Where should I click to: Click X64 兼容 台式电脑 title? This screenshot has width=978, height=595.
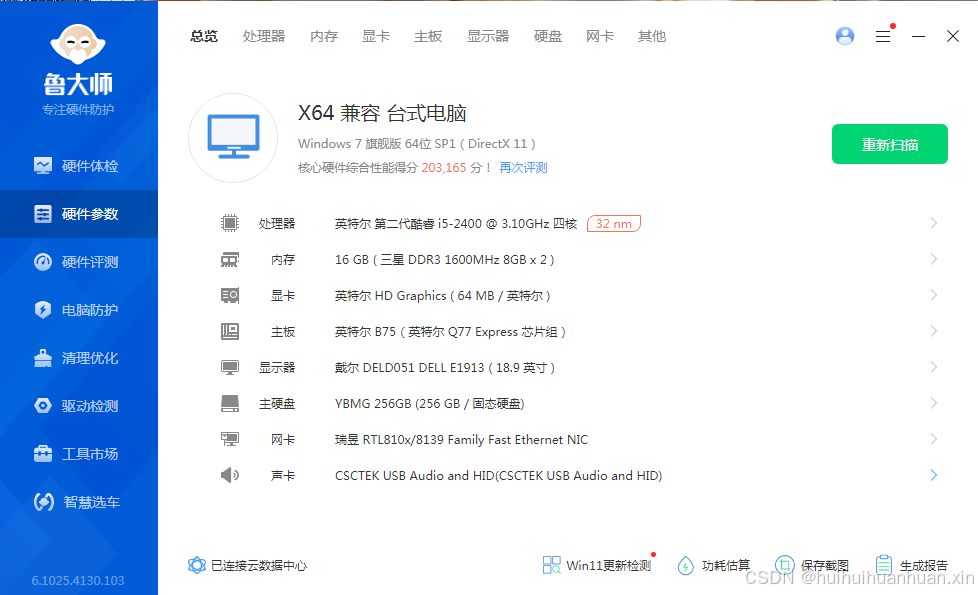[x=382, y=113]
